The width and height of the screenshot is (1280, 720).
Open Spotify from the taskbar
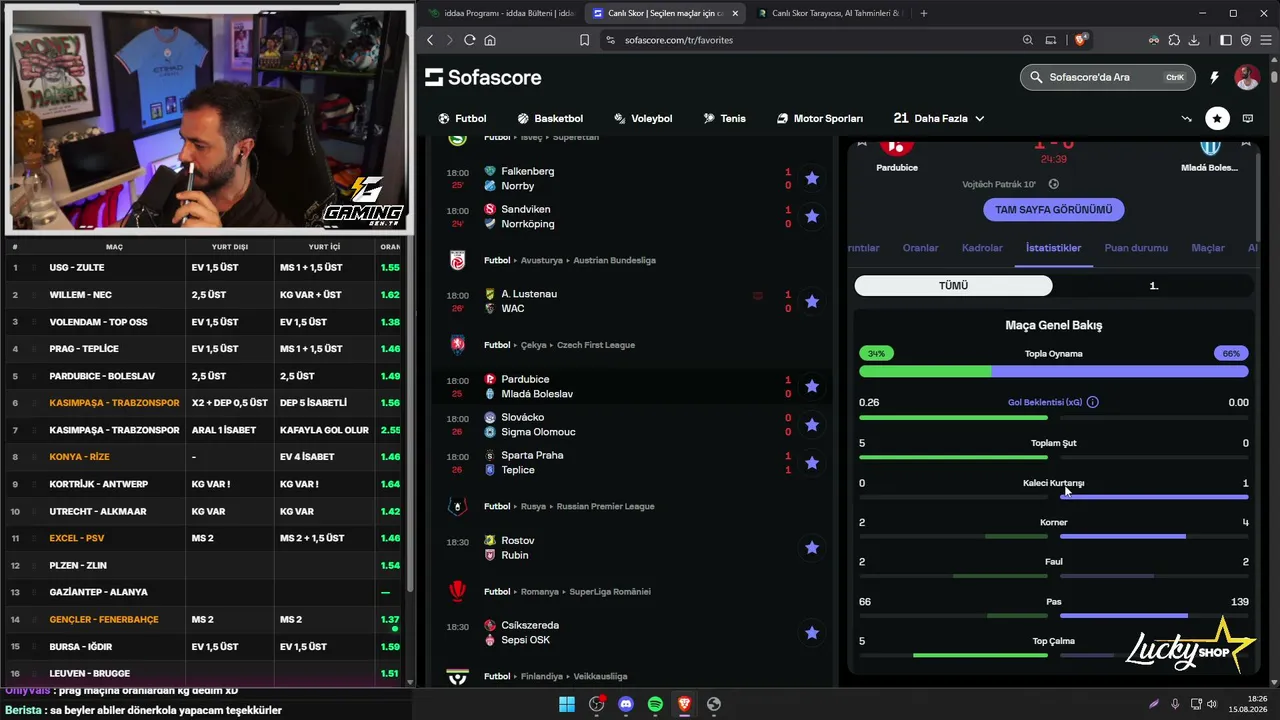655,704
